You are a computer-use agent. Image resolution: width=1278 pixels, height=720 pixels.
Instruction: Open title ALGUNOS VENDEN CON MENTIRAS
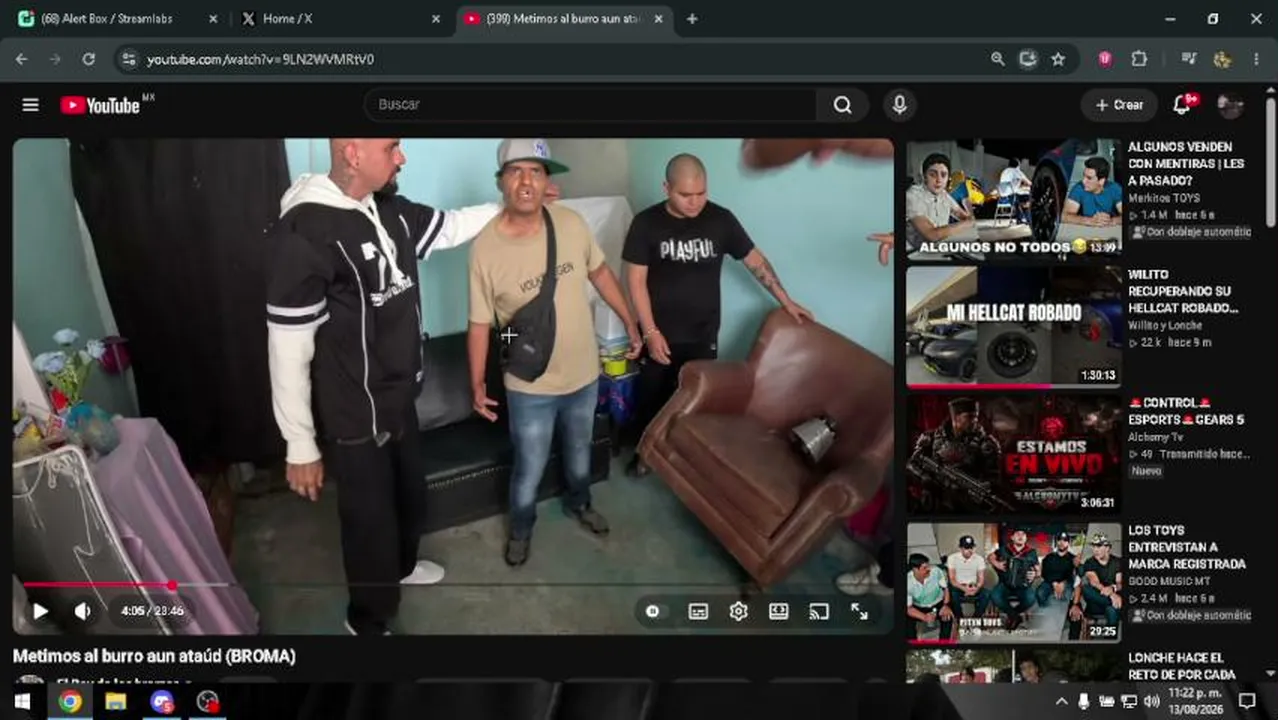click(1186, 164)
